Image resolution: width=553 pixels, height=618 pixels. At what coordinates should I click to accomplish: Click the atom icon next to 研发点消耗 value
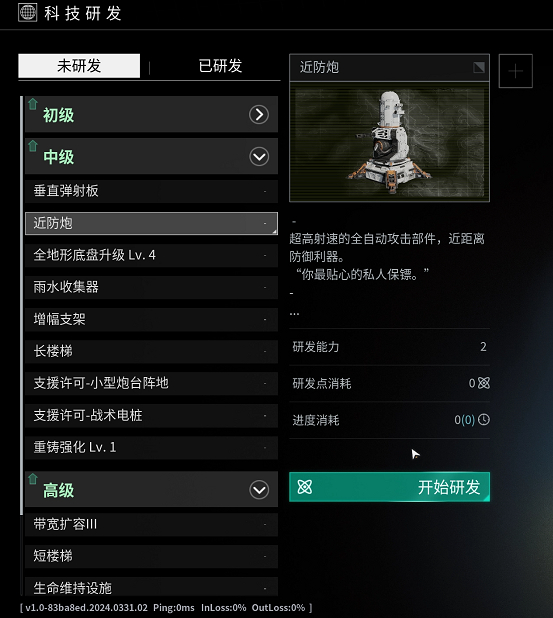point(484,383)
